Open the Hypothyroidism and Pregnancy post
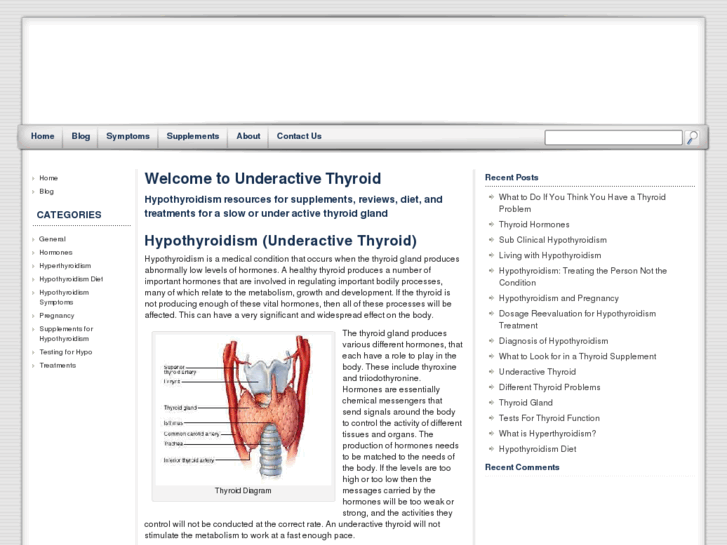This screenshot has height=545, width=727. pyautogui.click(x=559, y=298)
